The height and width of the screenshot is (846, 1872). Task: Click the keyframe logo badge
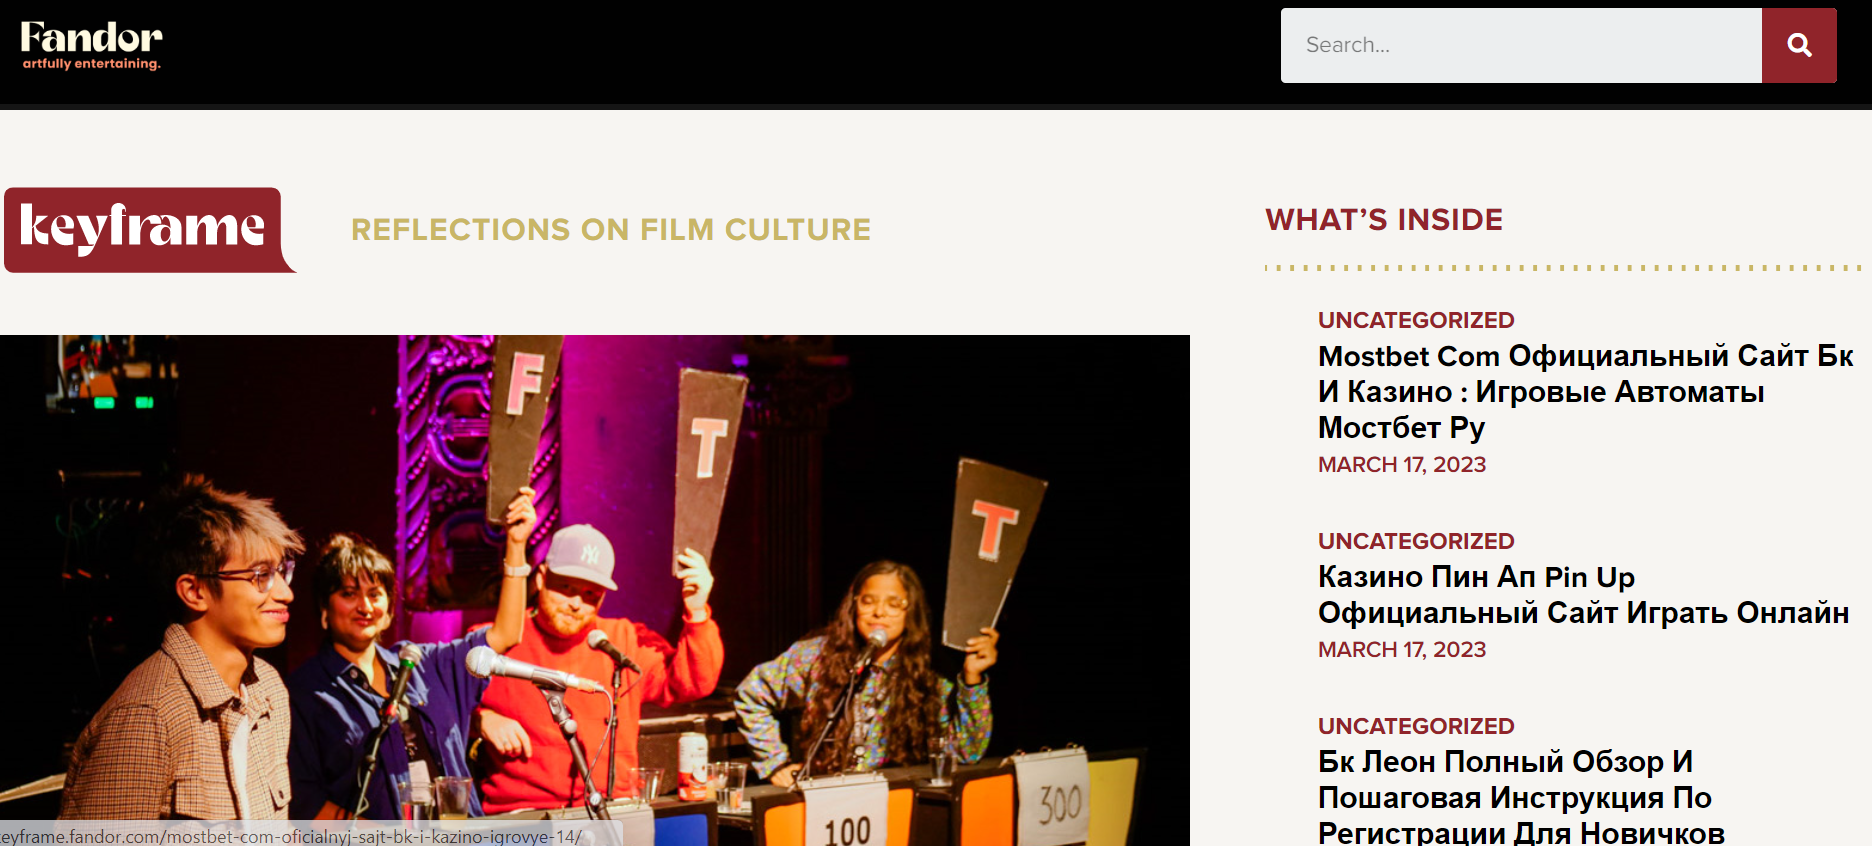point(148,230)
